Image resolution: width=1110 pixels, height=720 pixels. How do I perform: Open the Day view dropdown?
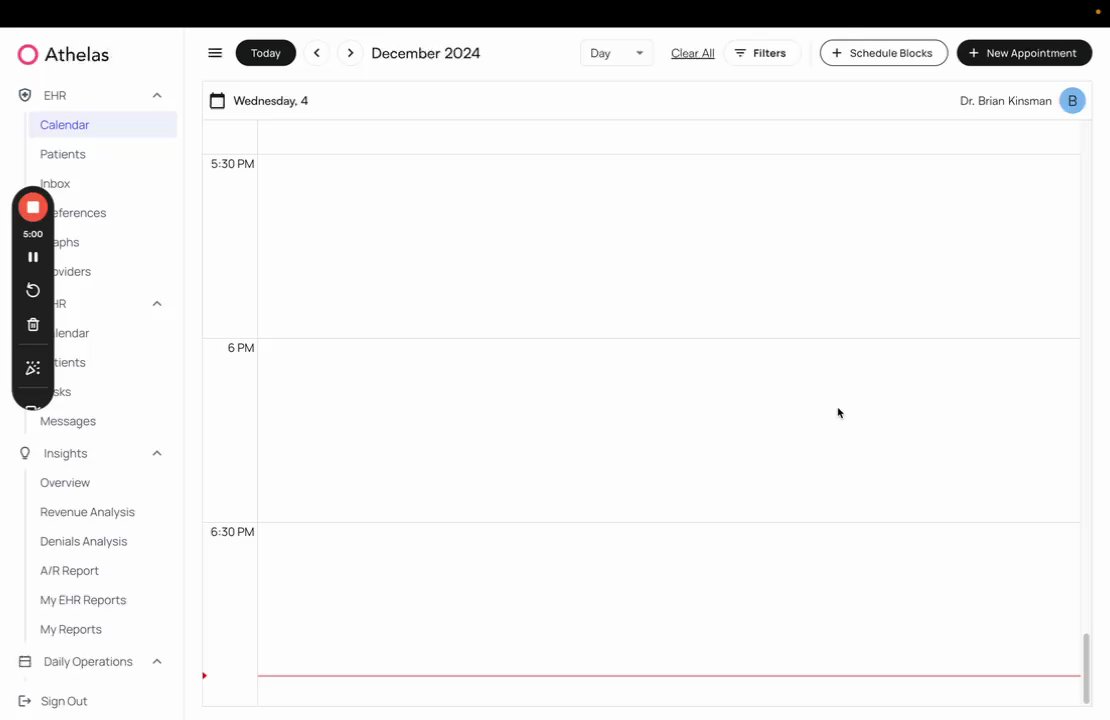click(x=617, y=53)
